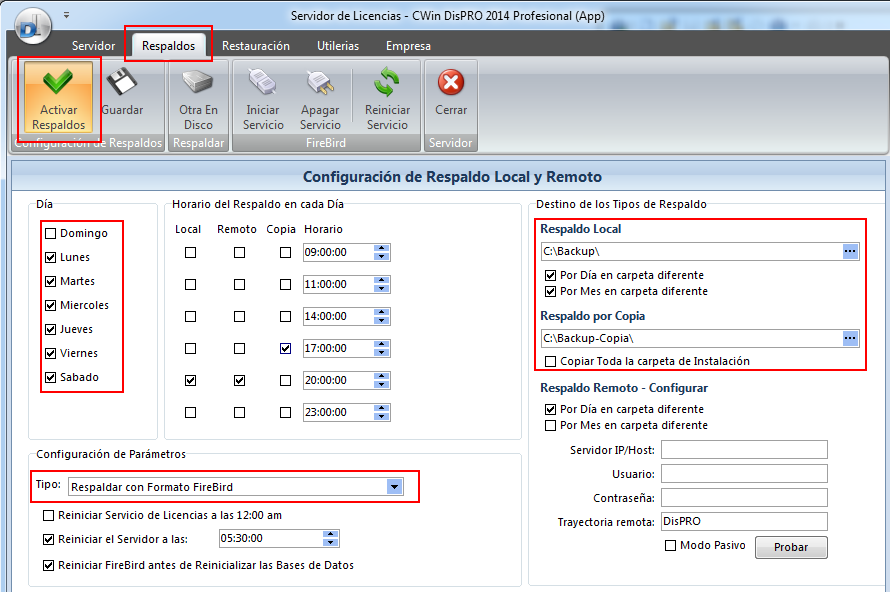Click the Otra En Disco icon
Screen dimensions: 890x592
click(x=198, y=83)
